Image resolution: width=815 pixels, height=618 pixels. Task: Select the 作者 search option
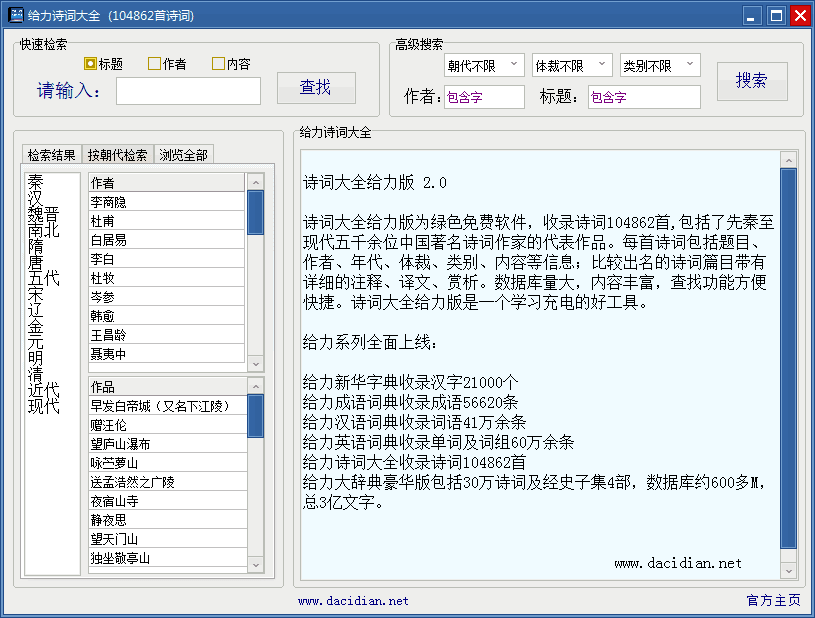155,64
